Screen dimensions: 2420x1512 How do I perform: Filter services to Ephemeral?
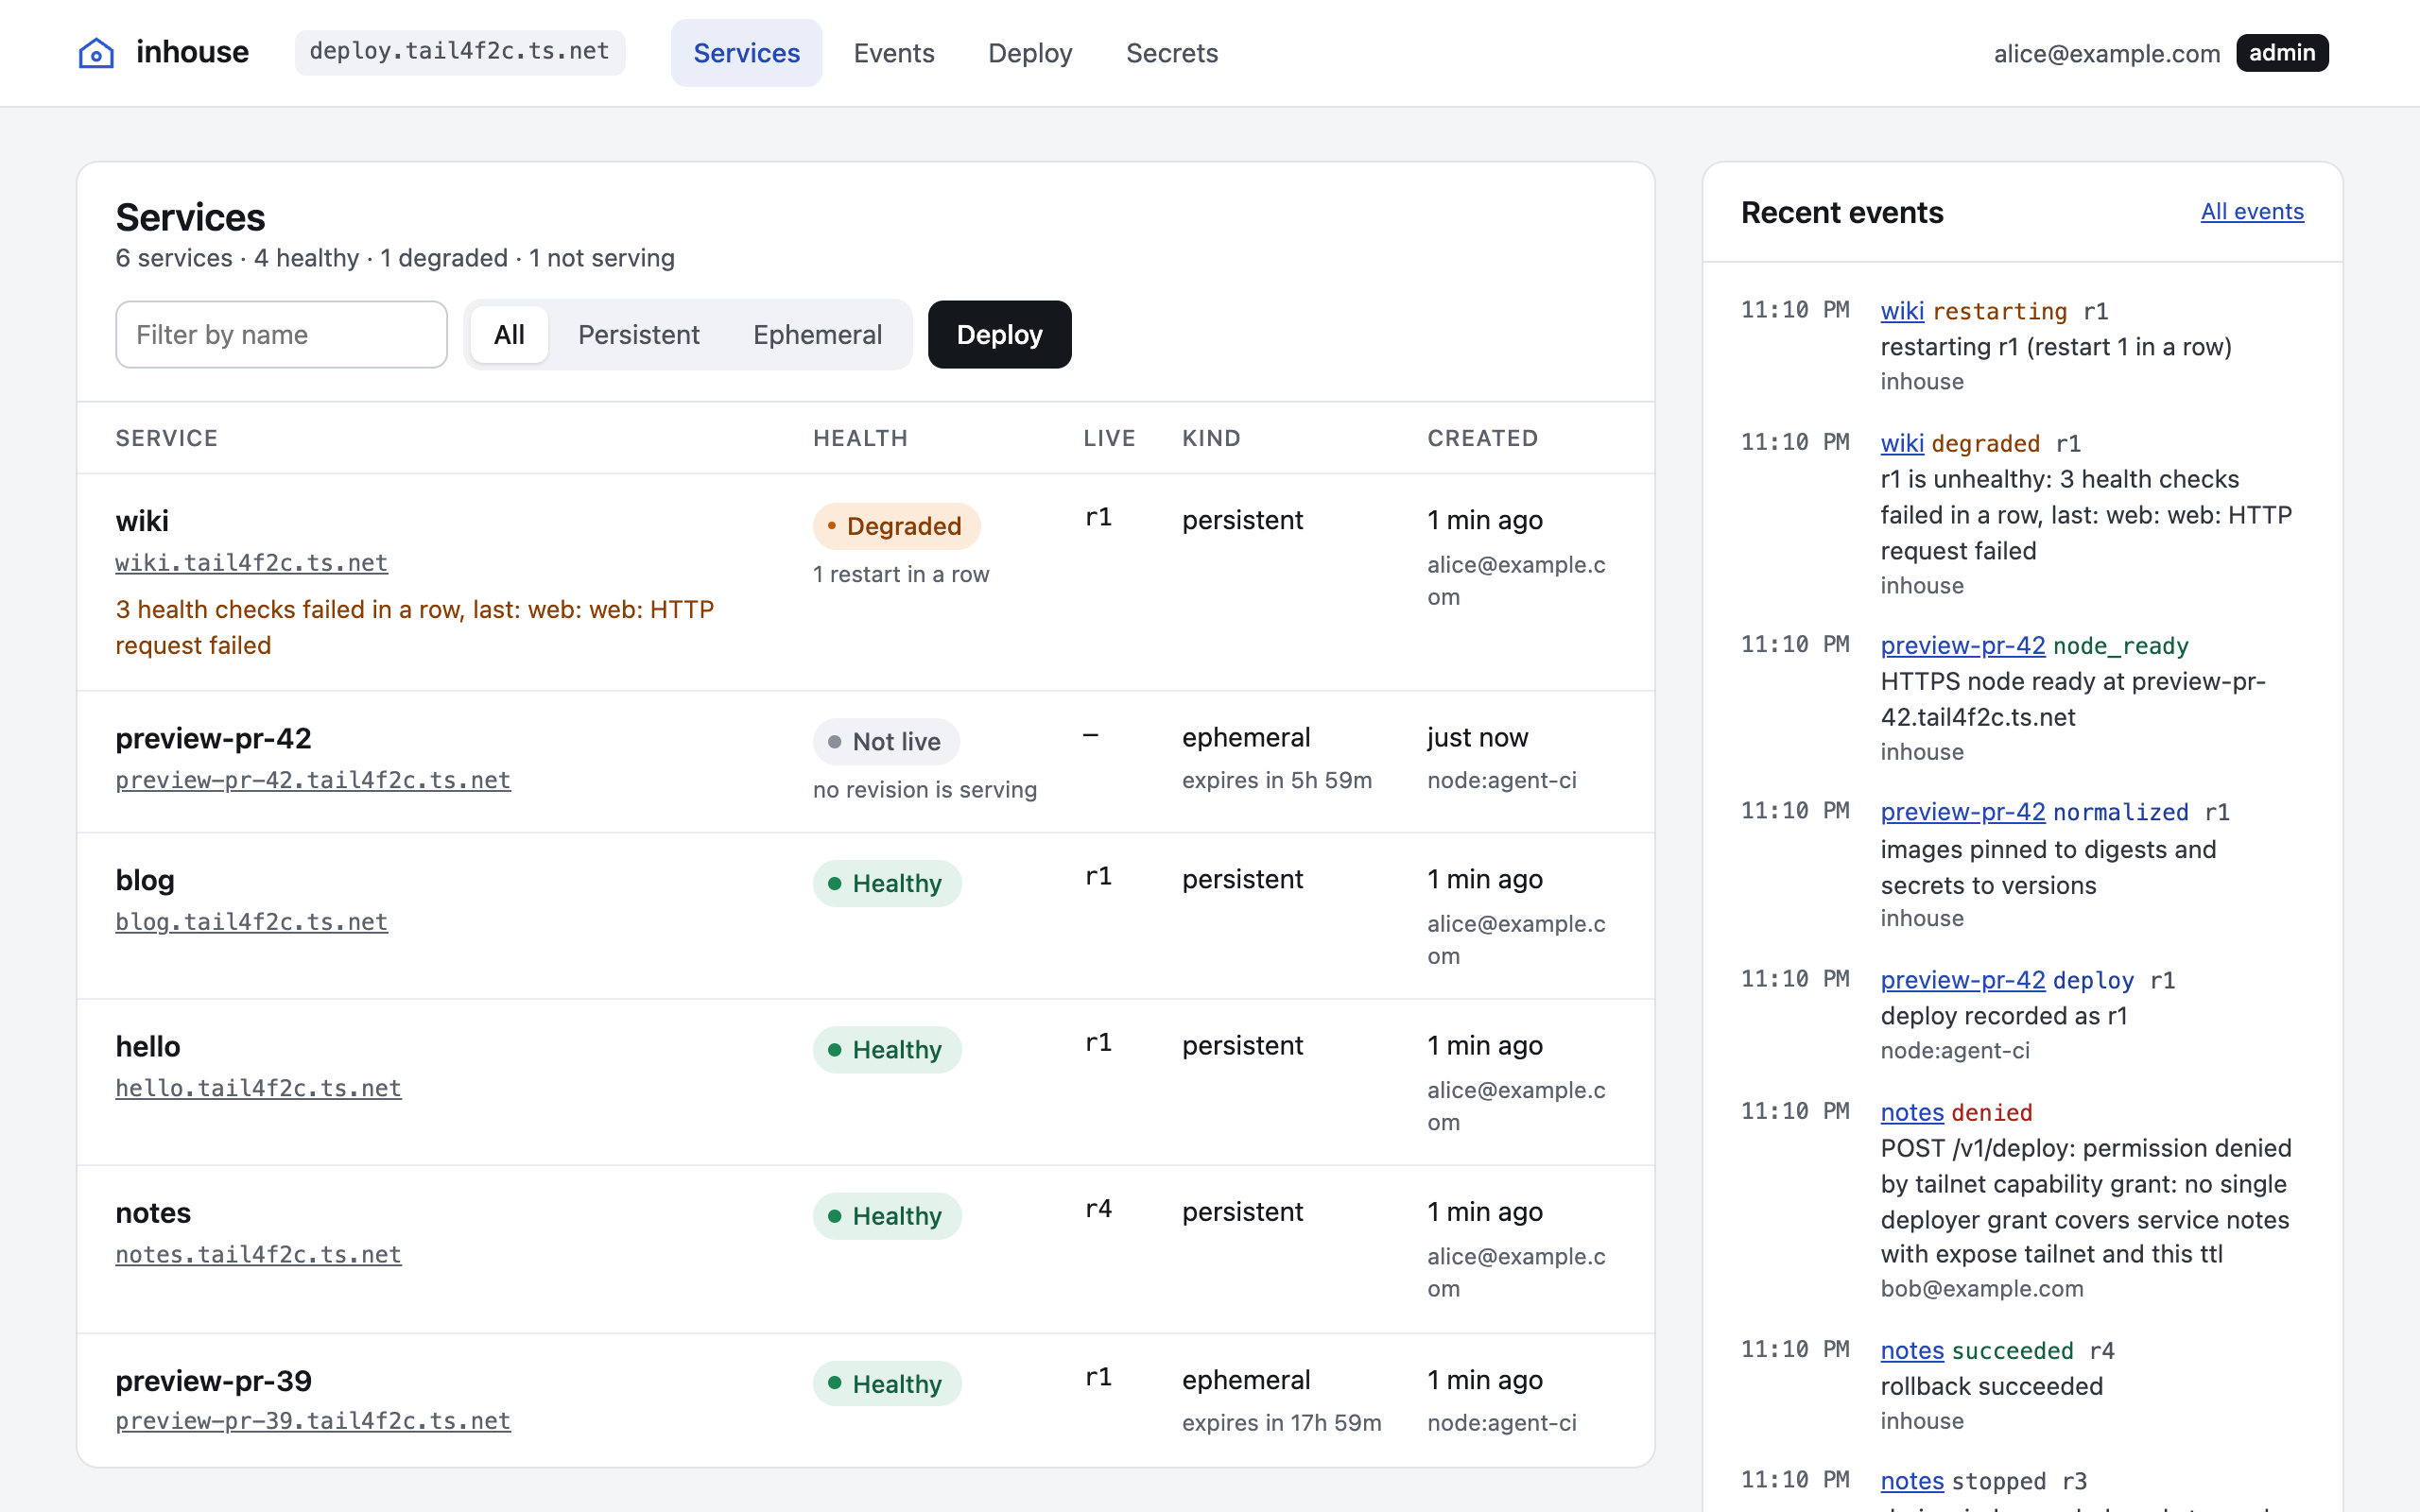[817, 335]
